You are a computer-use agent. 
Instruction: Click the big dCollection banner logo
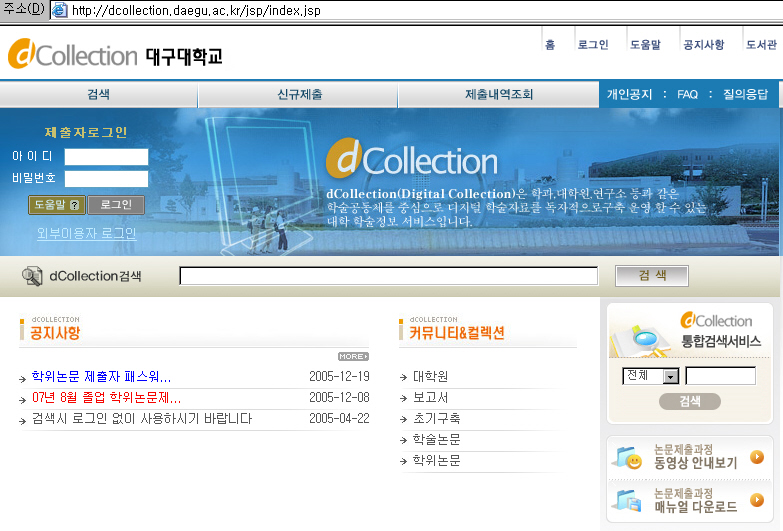tap(412, 159)
